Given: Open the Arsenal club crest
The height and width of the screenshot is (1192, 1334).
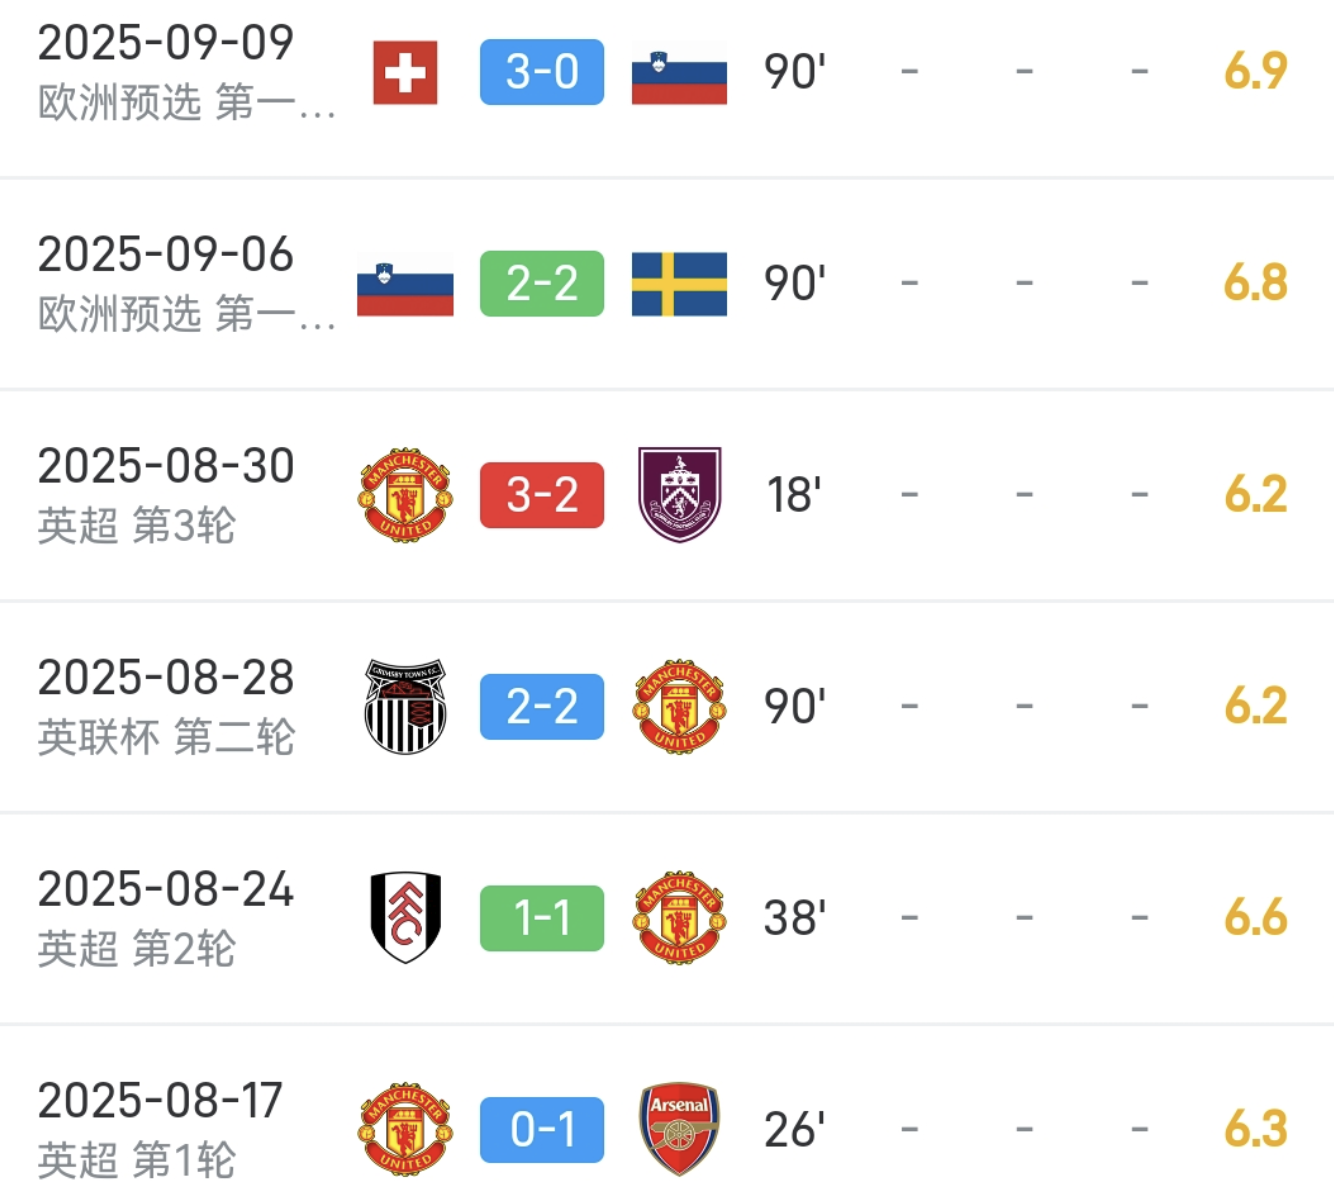Looking at the screenshot, I should click(679, 1128).
